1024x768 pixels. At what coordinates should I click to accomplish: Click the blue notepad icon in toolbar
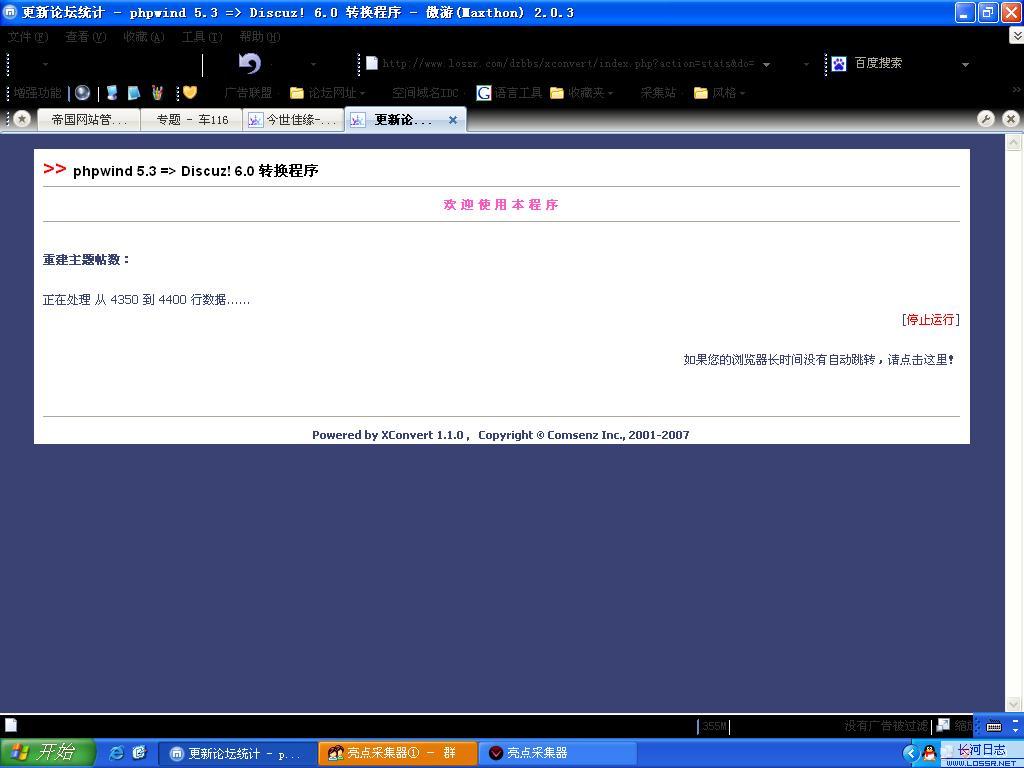pyautogui.click(x=134, y=93)
